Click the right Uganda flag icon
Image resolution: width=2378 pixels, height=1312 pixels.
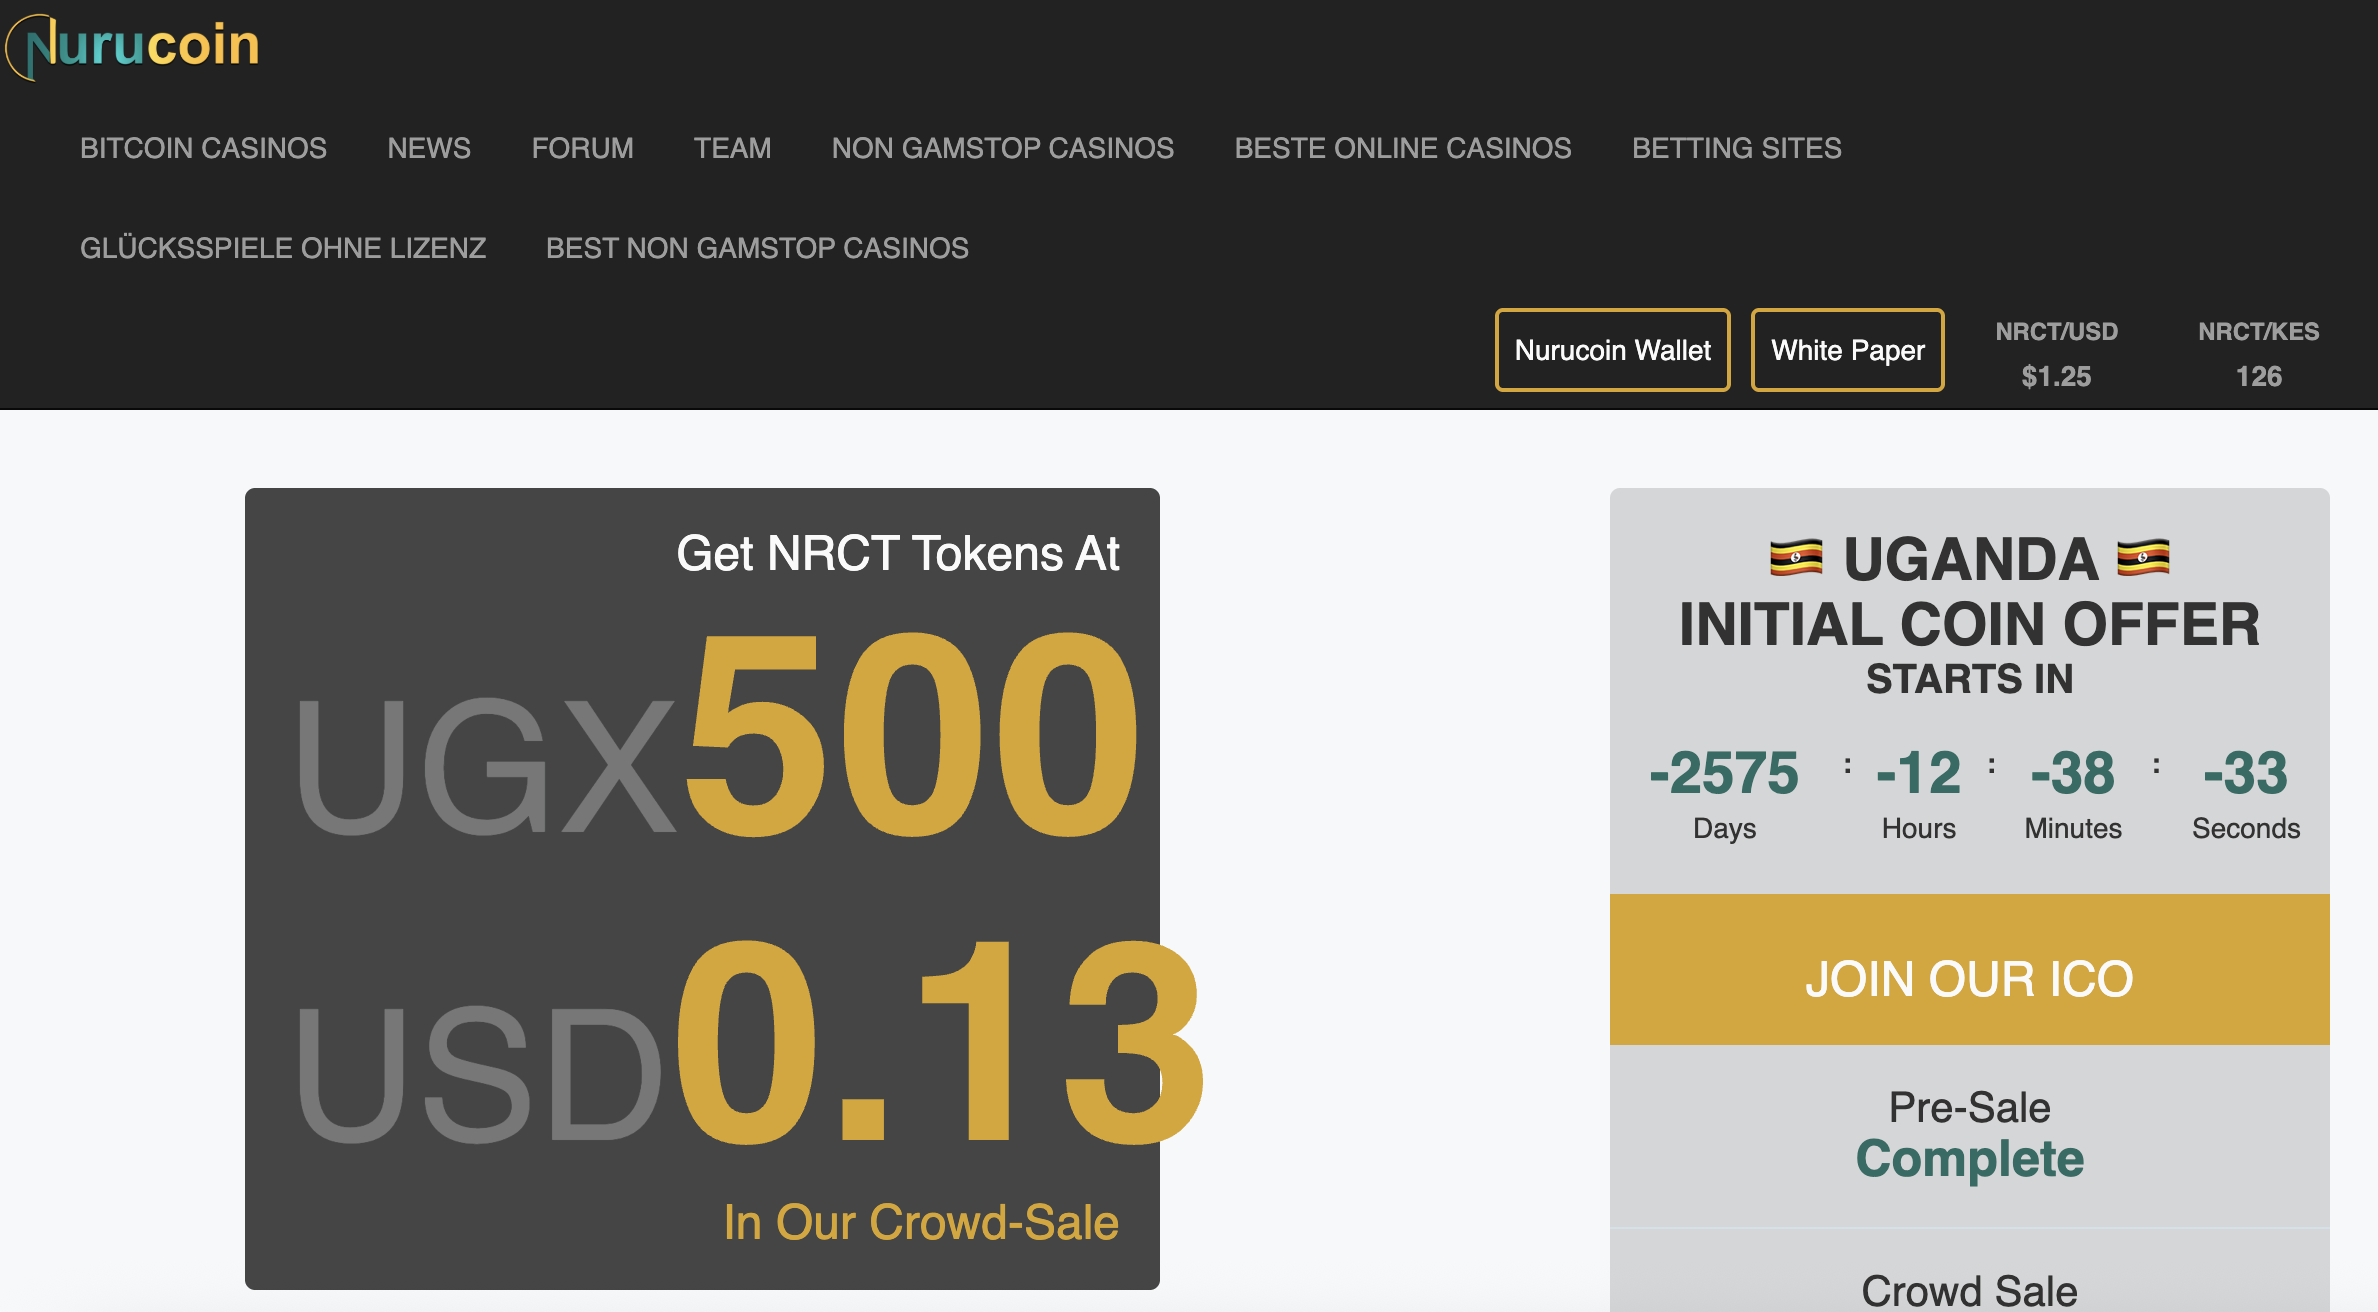[x=2143, y=558]
